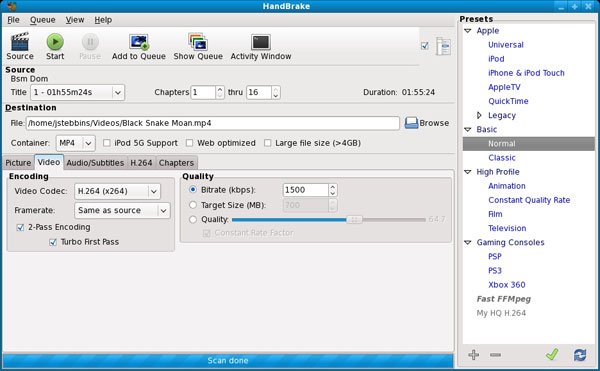Toggle the show presets checkbox in toolbar
Image resolution: width=600 pixels, height=371 pixels.
tap(425, 46)
